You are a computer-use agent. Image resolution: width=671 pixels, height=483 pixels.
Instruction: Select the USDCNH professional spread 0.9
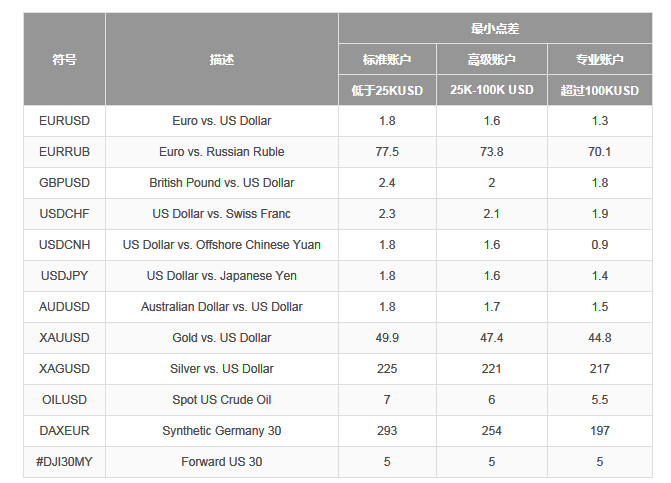600,245
